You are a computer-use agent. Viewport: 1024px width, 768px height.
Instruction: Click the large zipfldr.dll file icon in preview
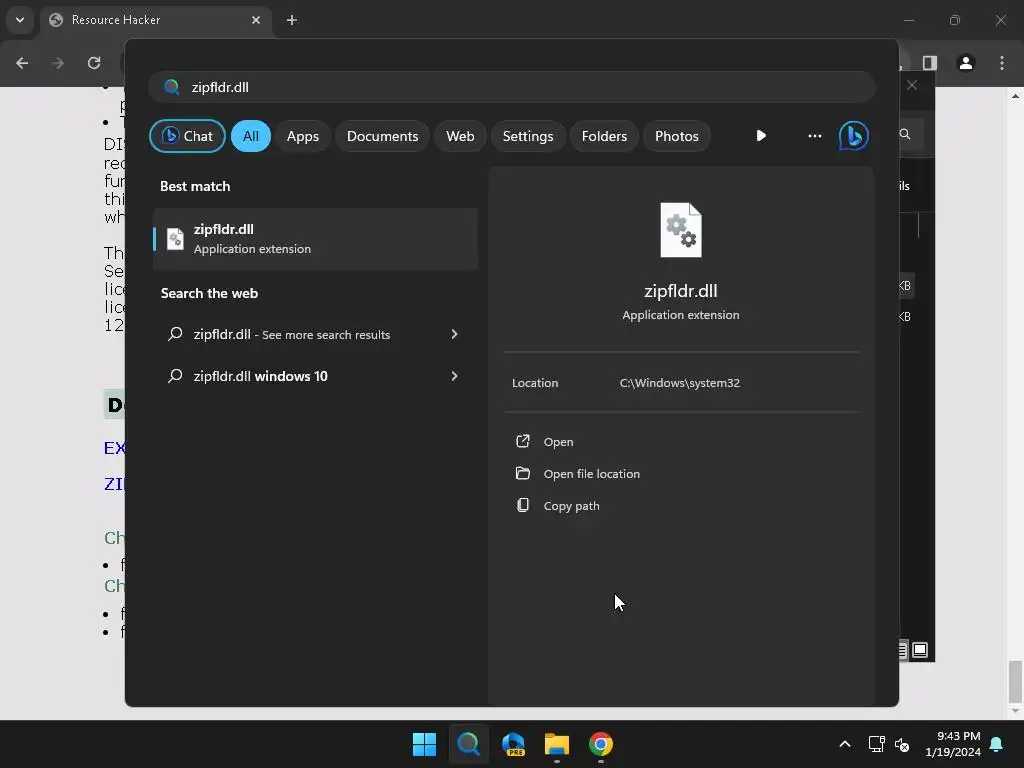coord(680,230)
